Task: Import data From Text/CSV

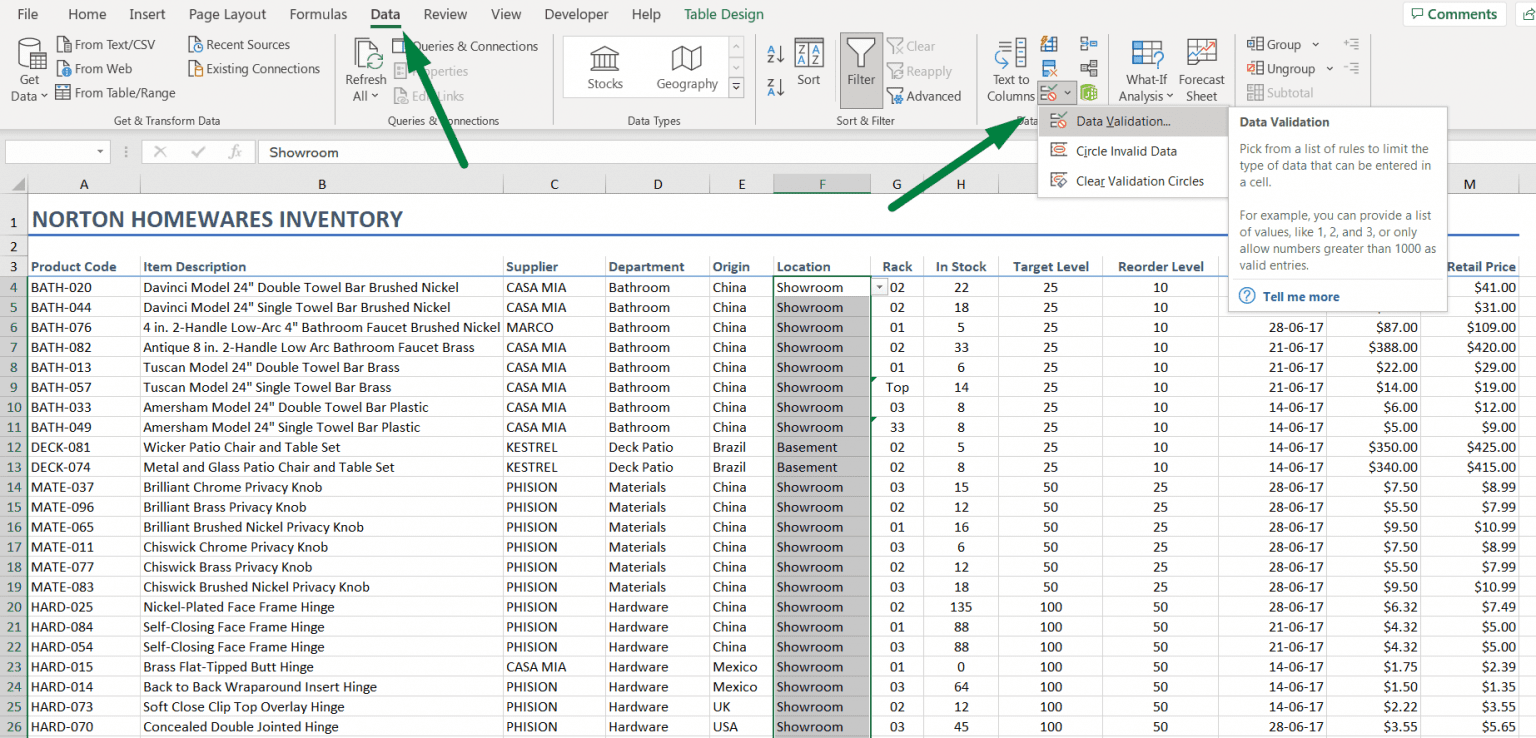Action: (105, 44)
